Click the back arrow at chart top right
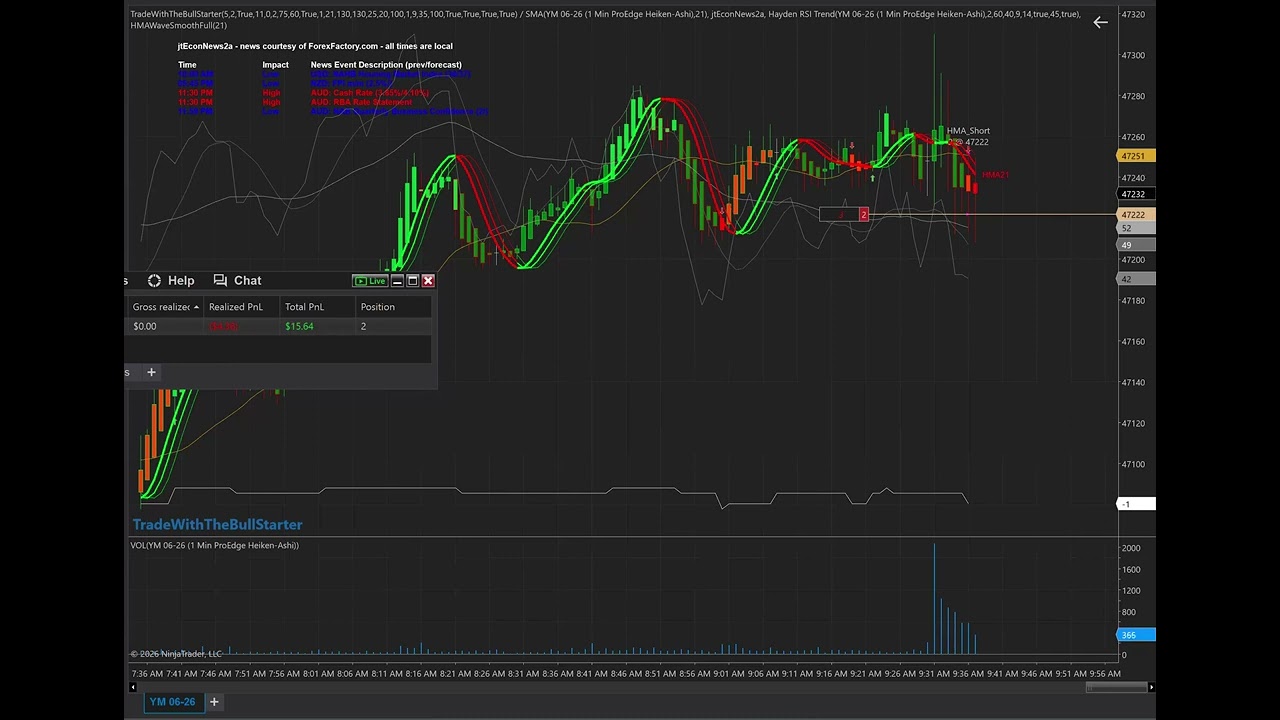This screenshot has width=1280, height=720. 1100,22
